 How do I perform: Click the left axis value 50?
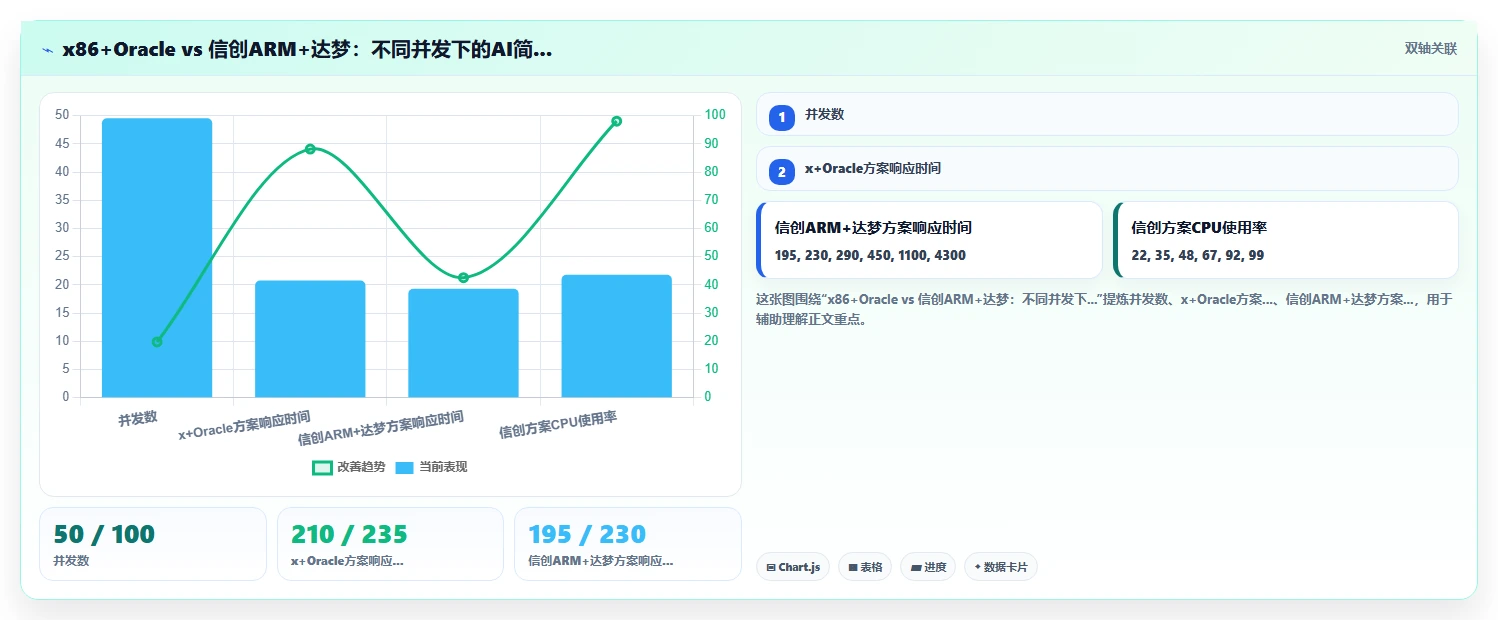click(x=62, y=115)
